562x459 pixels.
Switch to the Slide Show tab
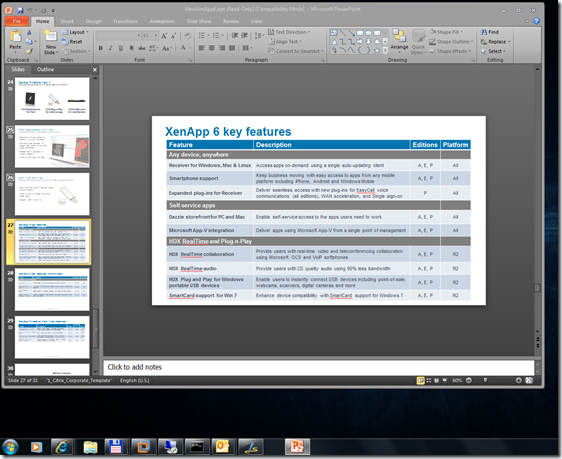[x=199, y=21]
